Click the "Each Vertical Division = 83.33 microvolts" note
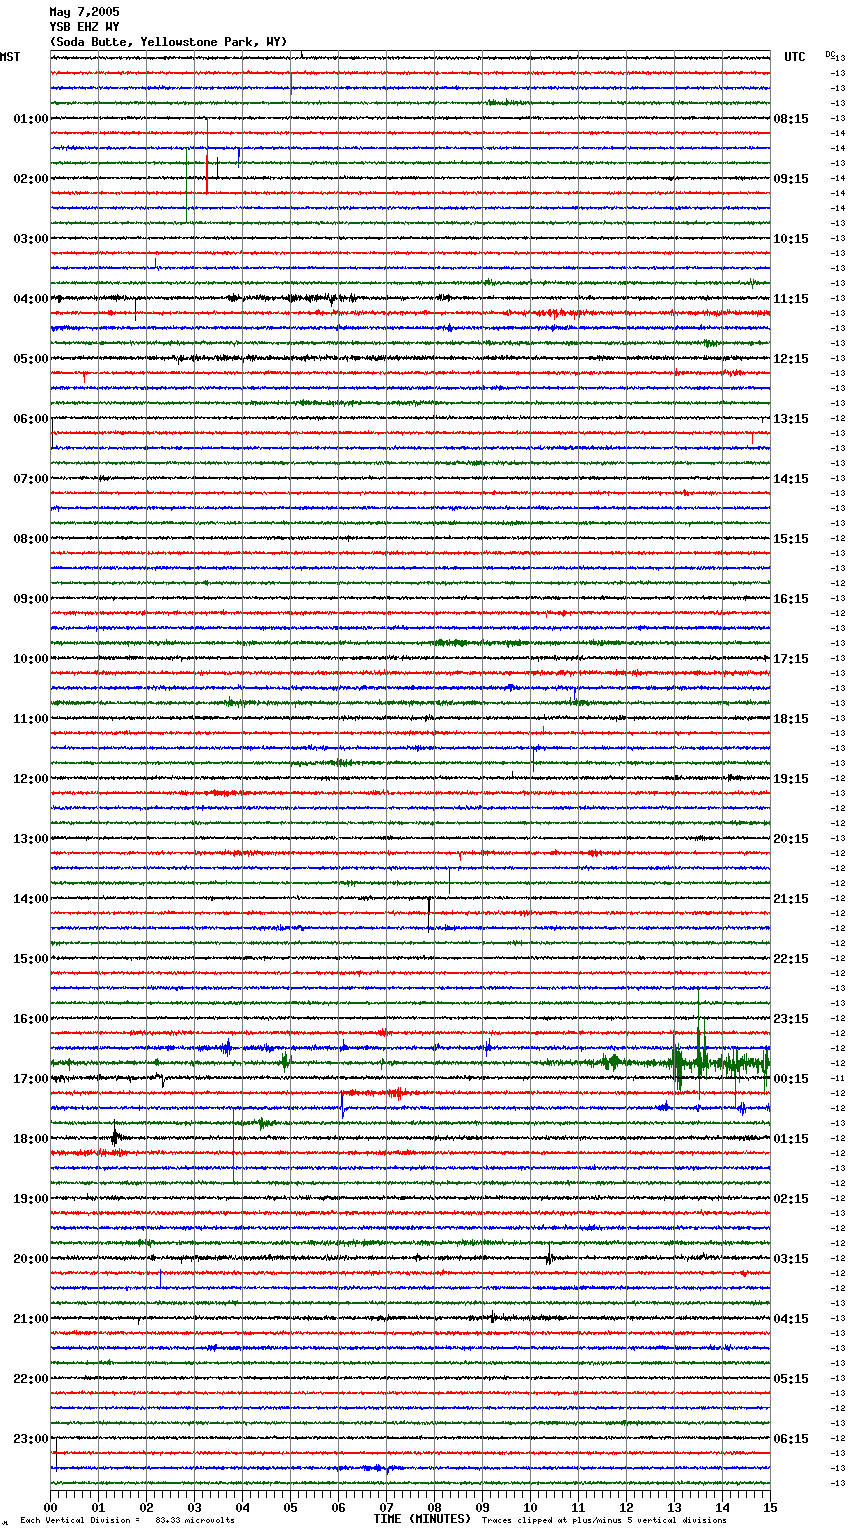The width and height of the screenshot is (850, 1534). 127,1520
